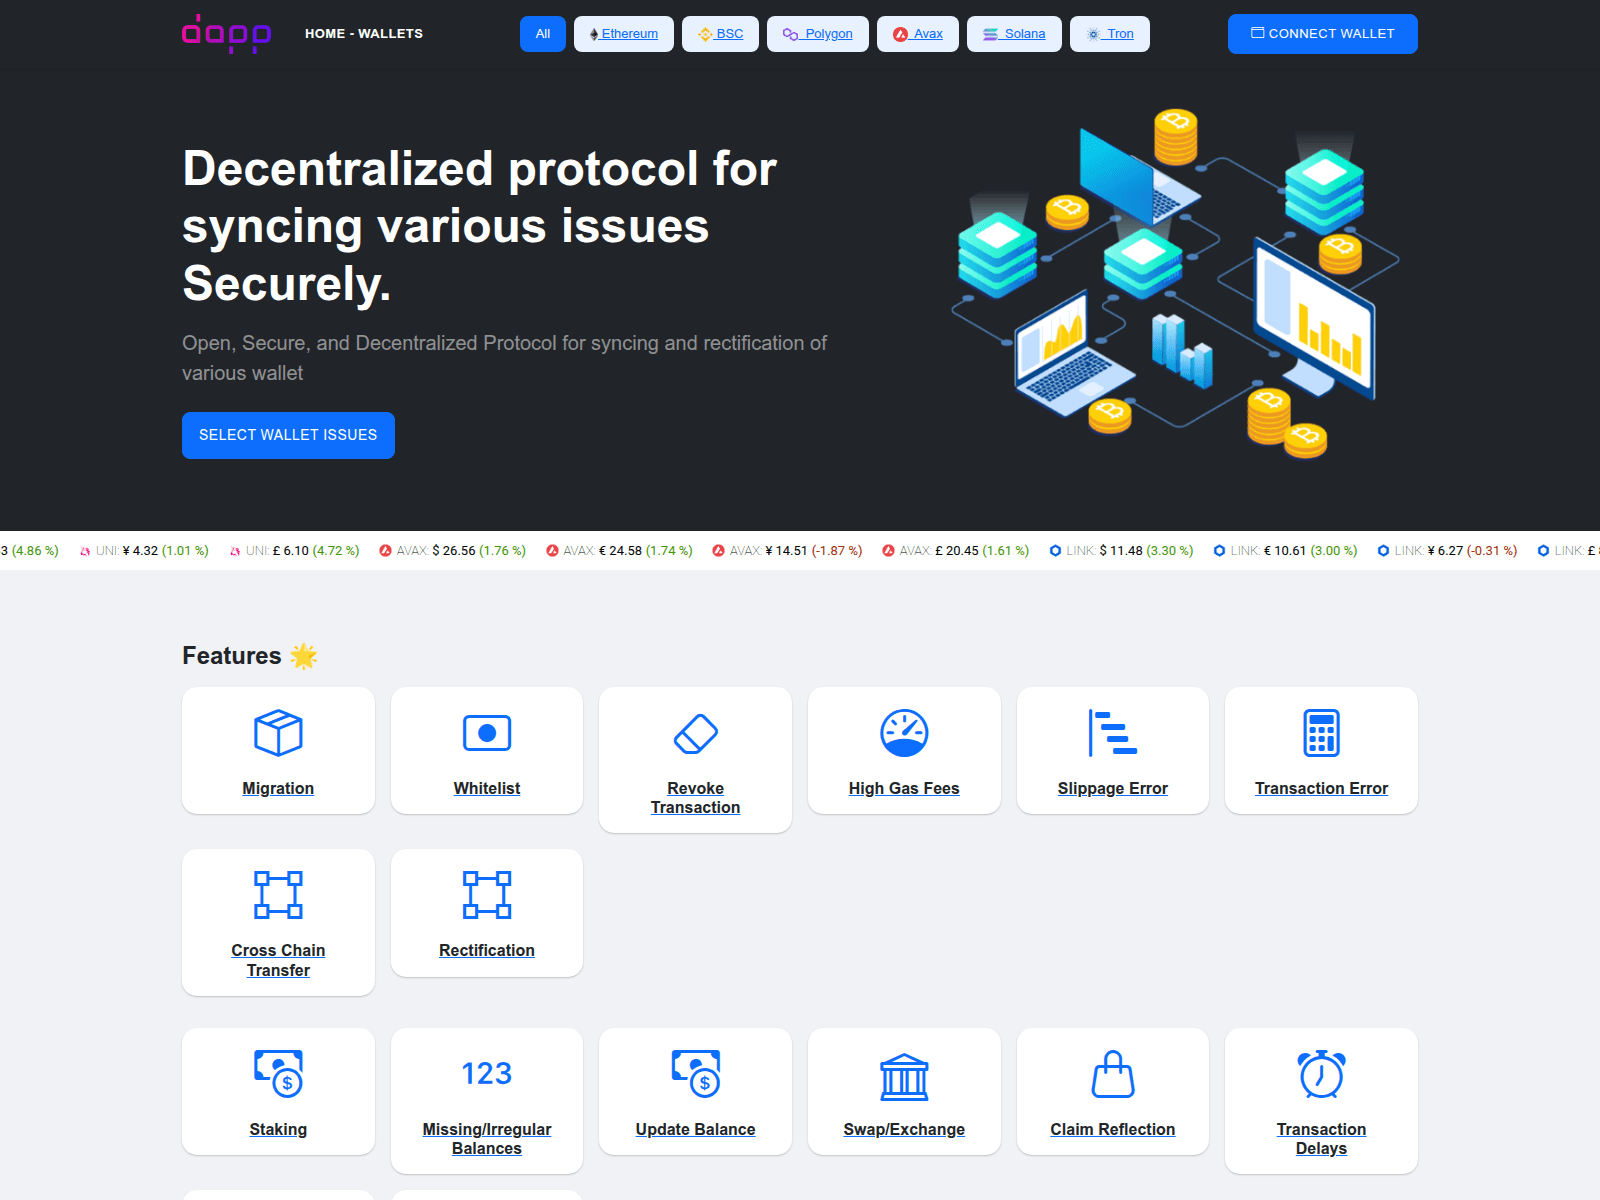Filter wallets by Avax

click(918, 34)
